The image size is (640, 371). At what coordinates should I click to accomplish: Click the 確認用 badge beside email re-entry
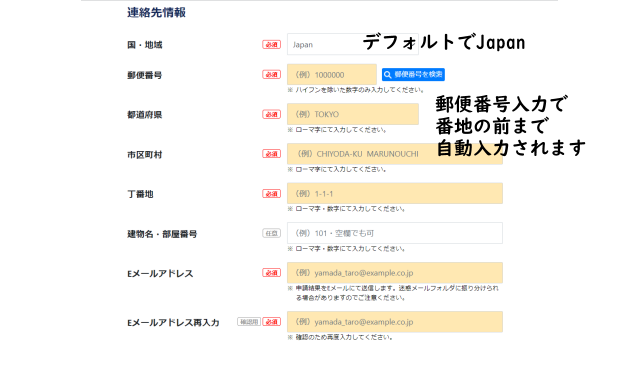click(x=249, y=322)
